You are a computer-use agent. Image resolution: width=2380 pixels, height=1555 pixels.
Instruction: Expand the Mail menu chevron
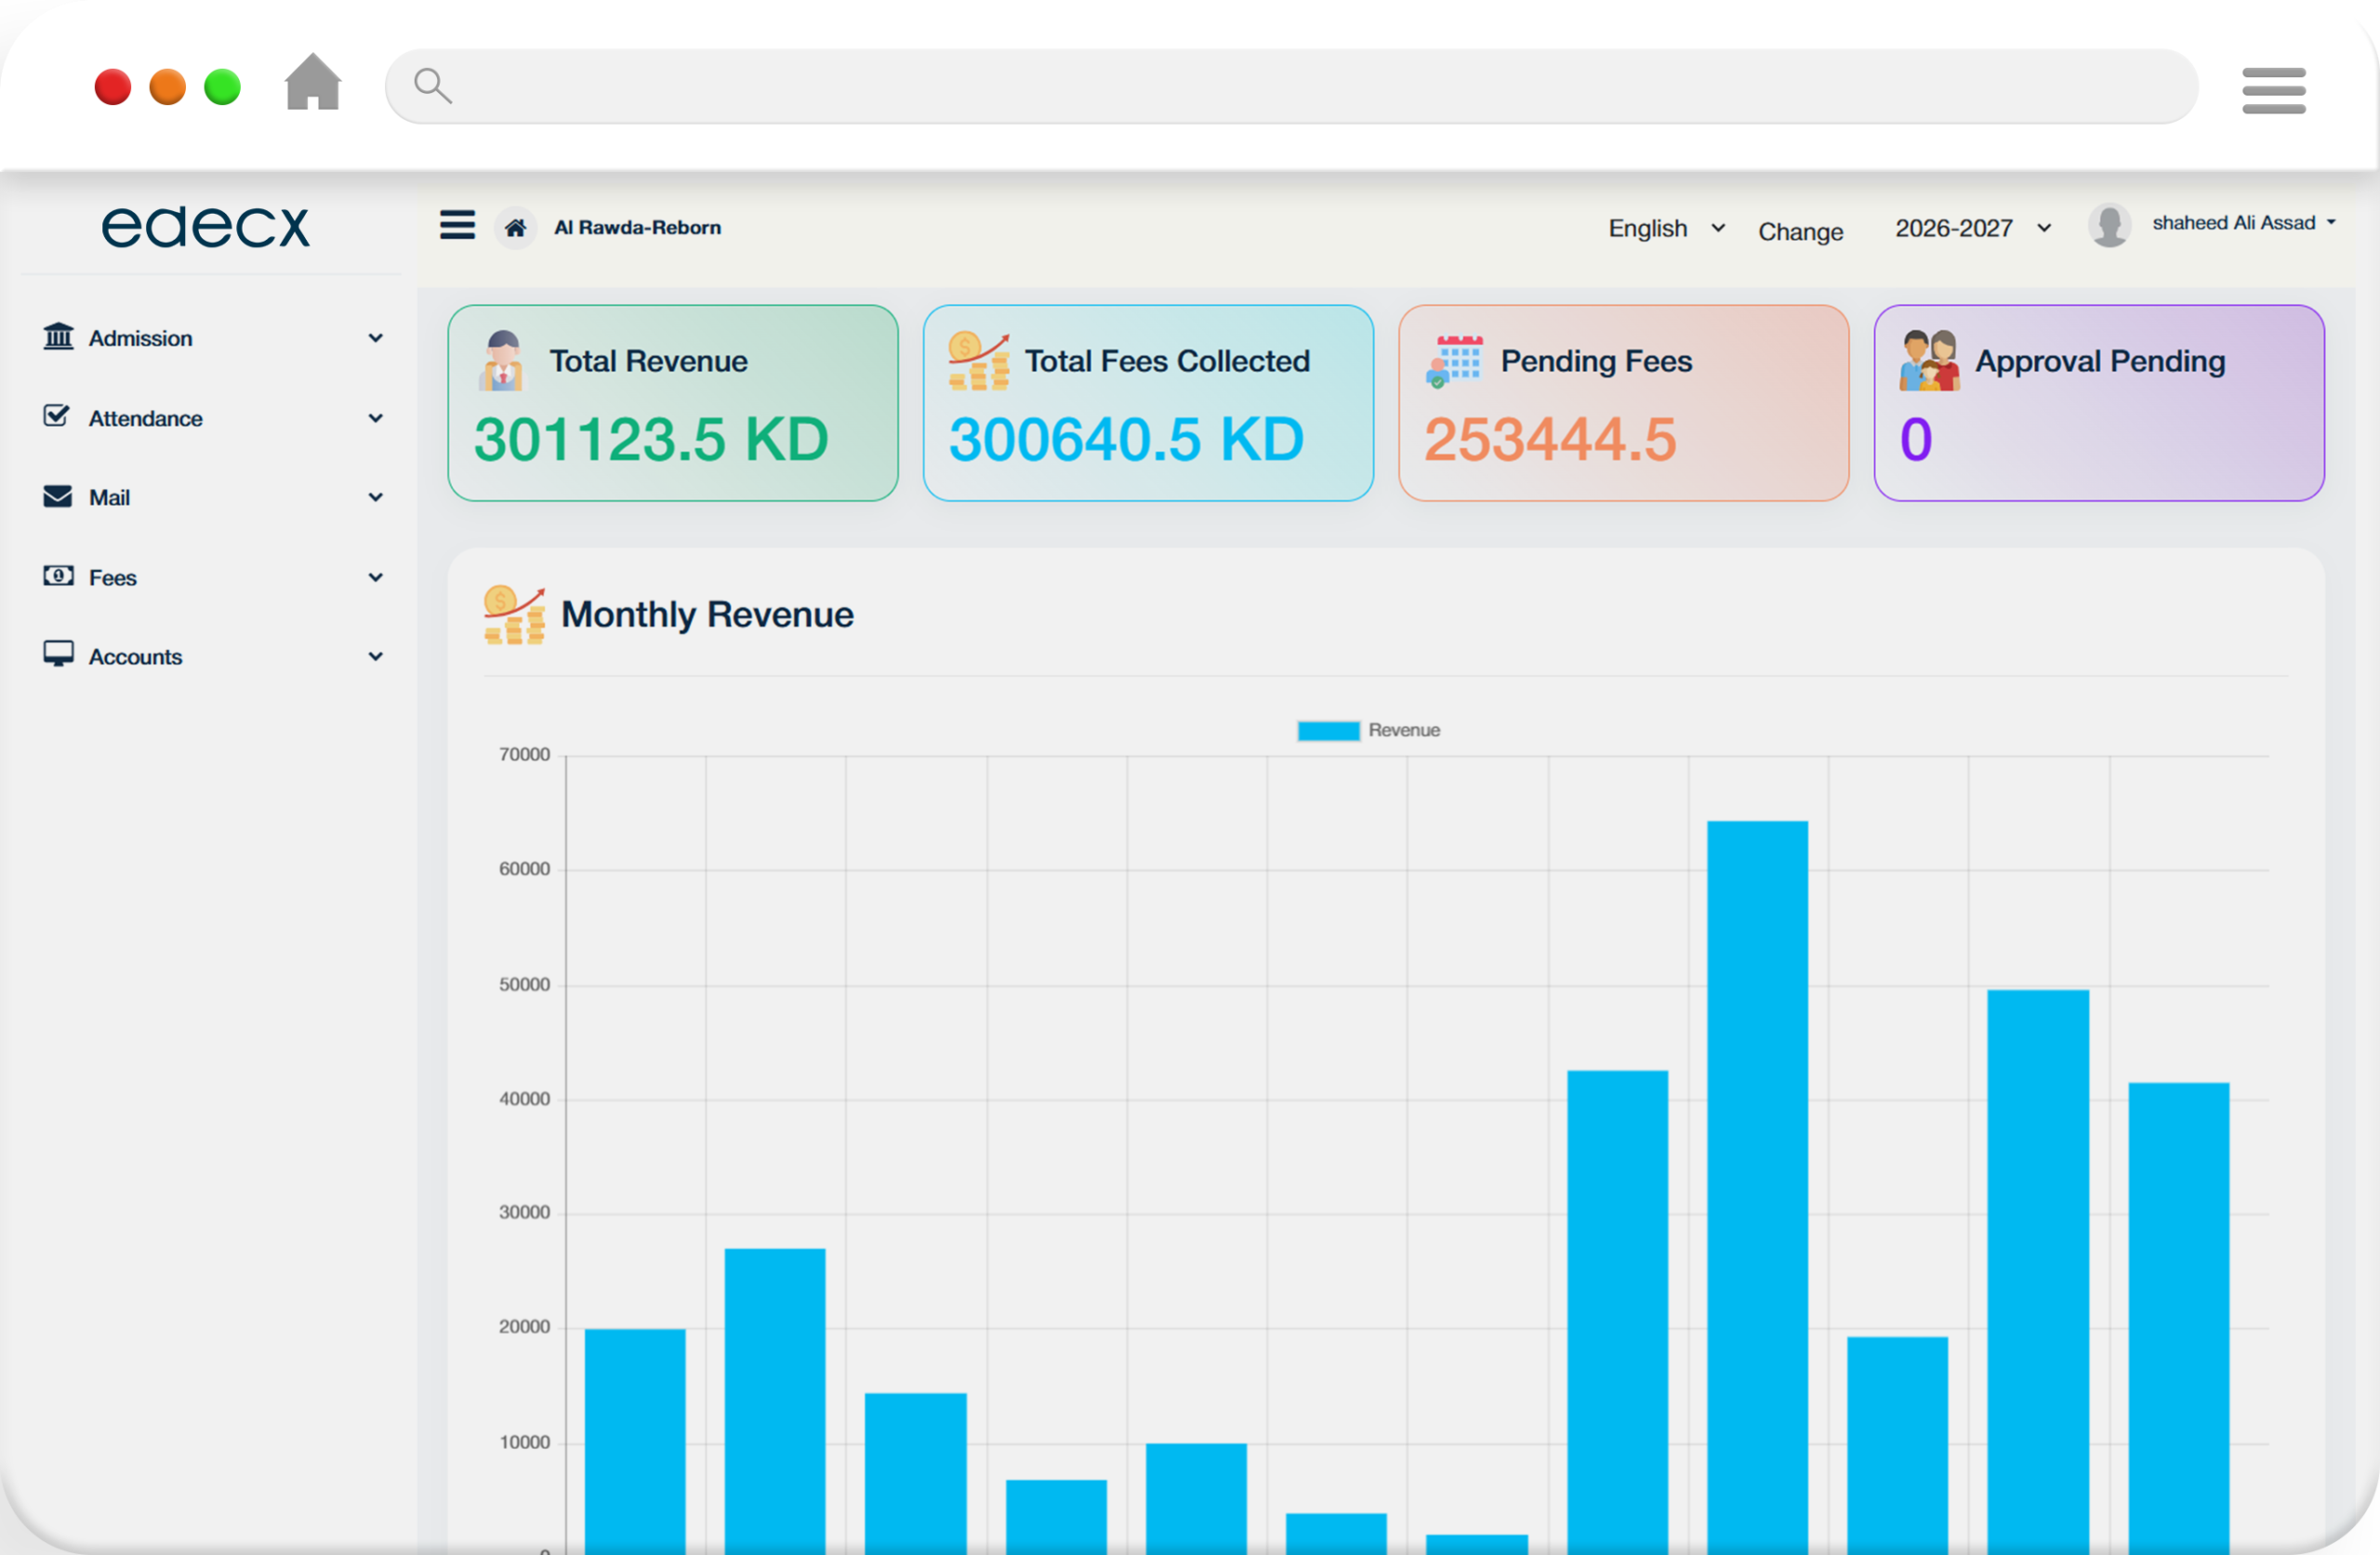[x=376, y=497]
